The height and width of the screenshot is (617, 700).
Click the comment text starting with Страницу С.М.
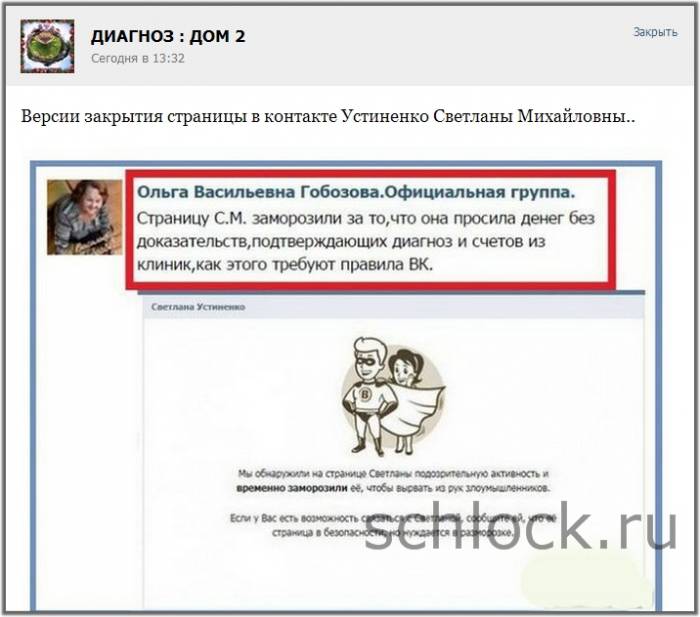366,242
